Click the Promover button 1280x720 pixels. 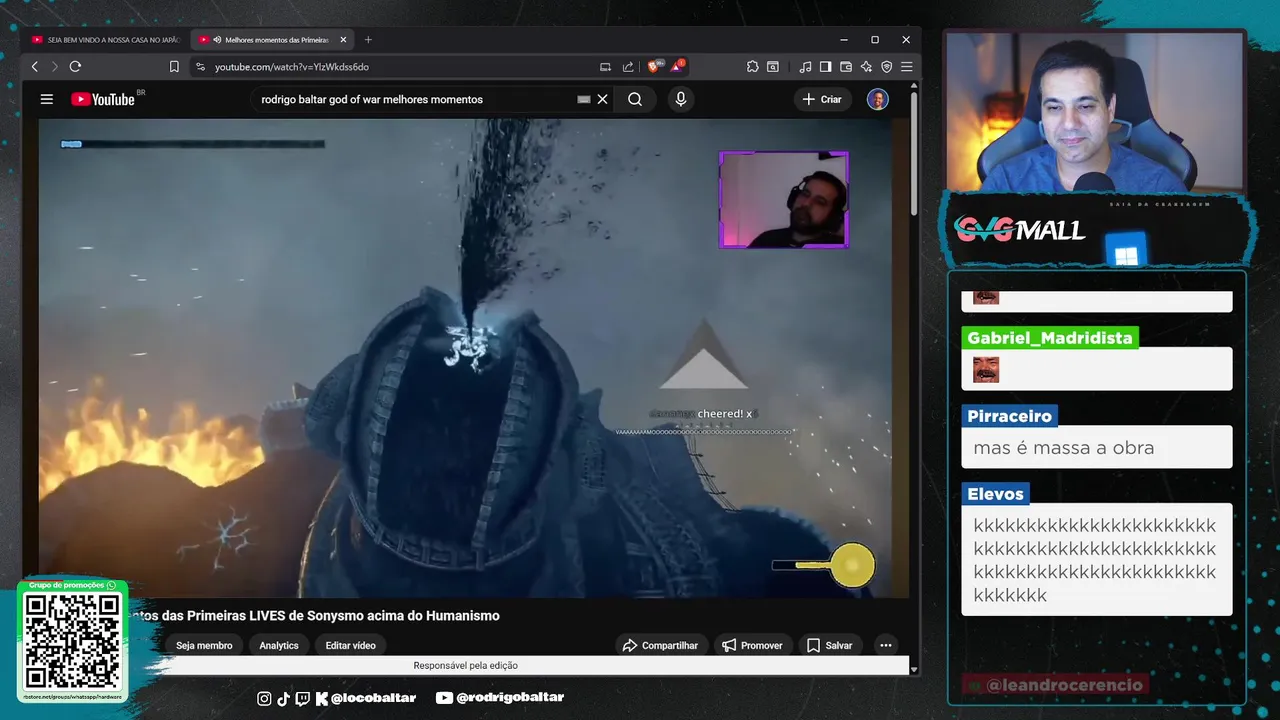pyautogui.click(x=752, y=645)
